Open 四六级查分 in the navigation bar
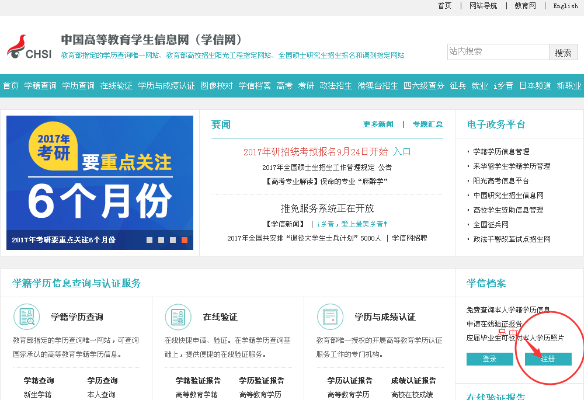 (x=424, y=86)
